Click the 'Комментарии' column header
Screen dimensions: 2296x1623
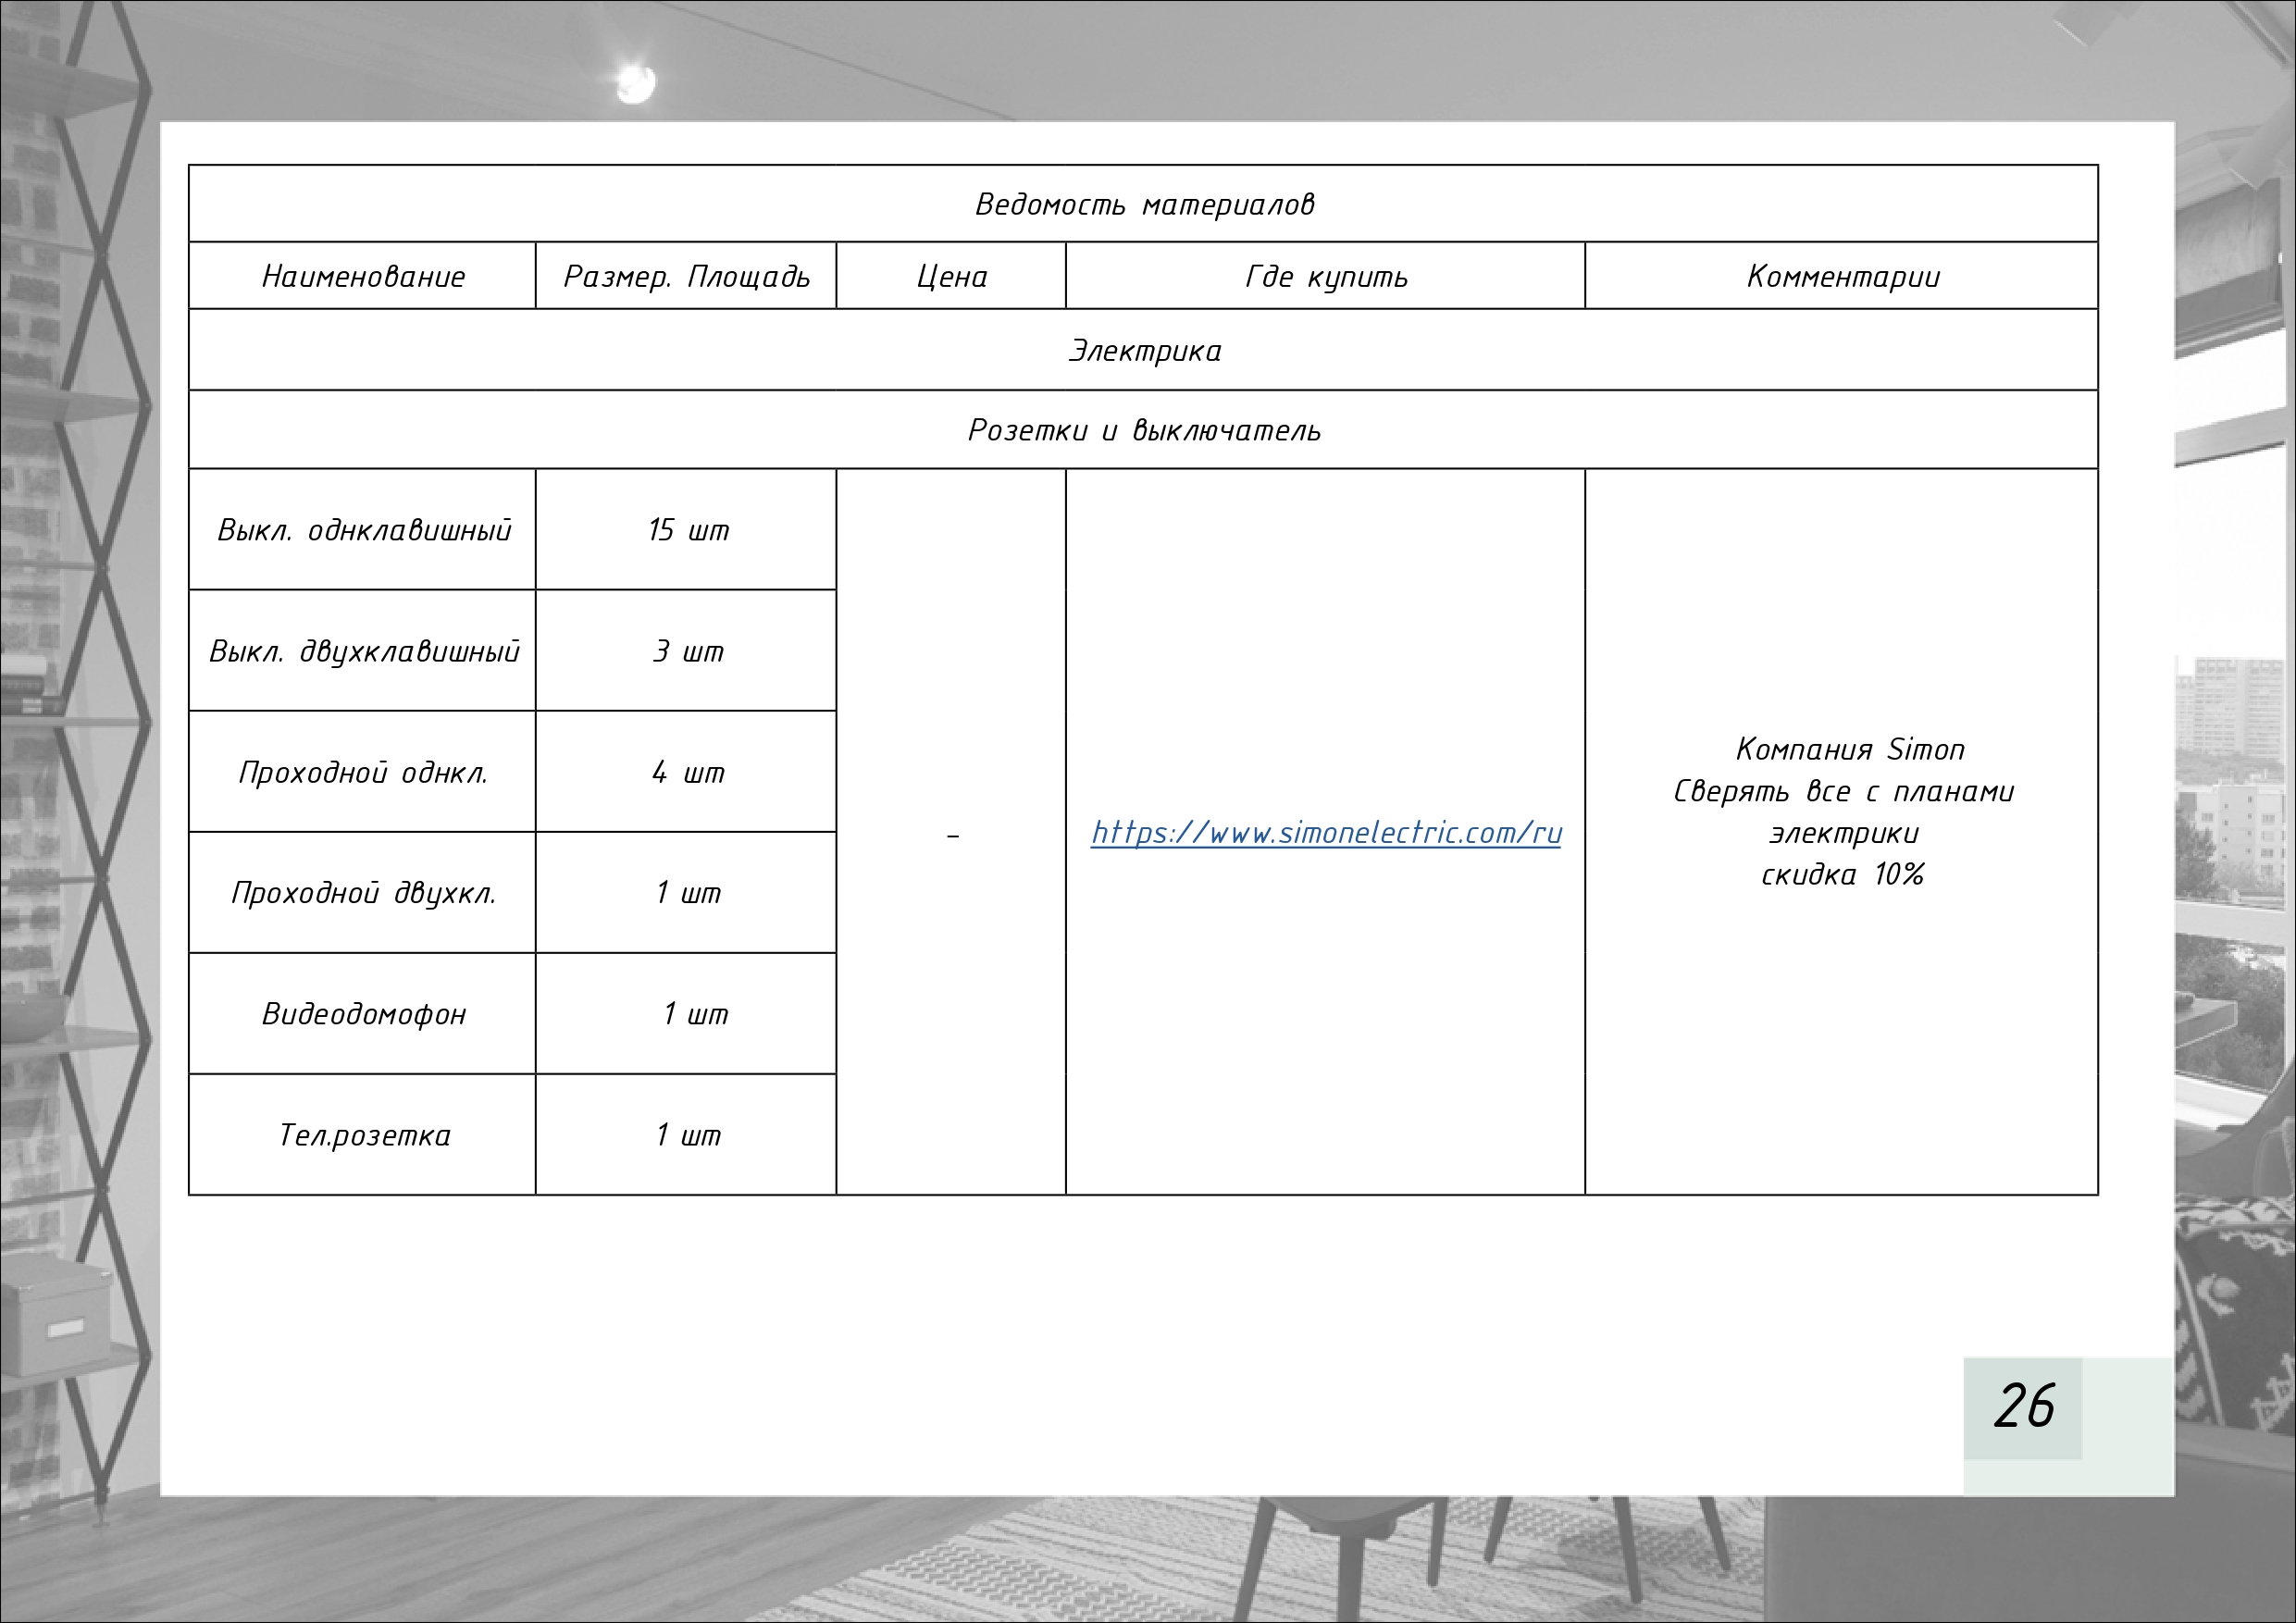(1842, 277)
